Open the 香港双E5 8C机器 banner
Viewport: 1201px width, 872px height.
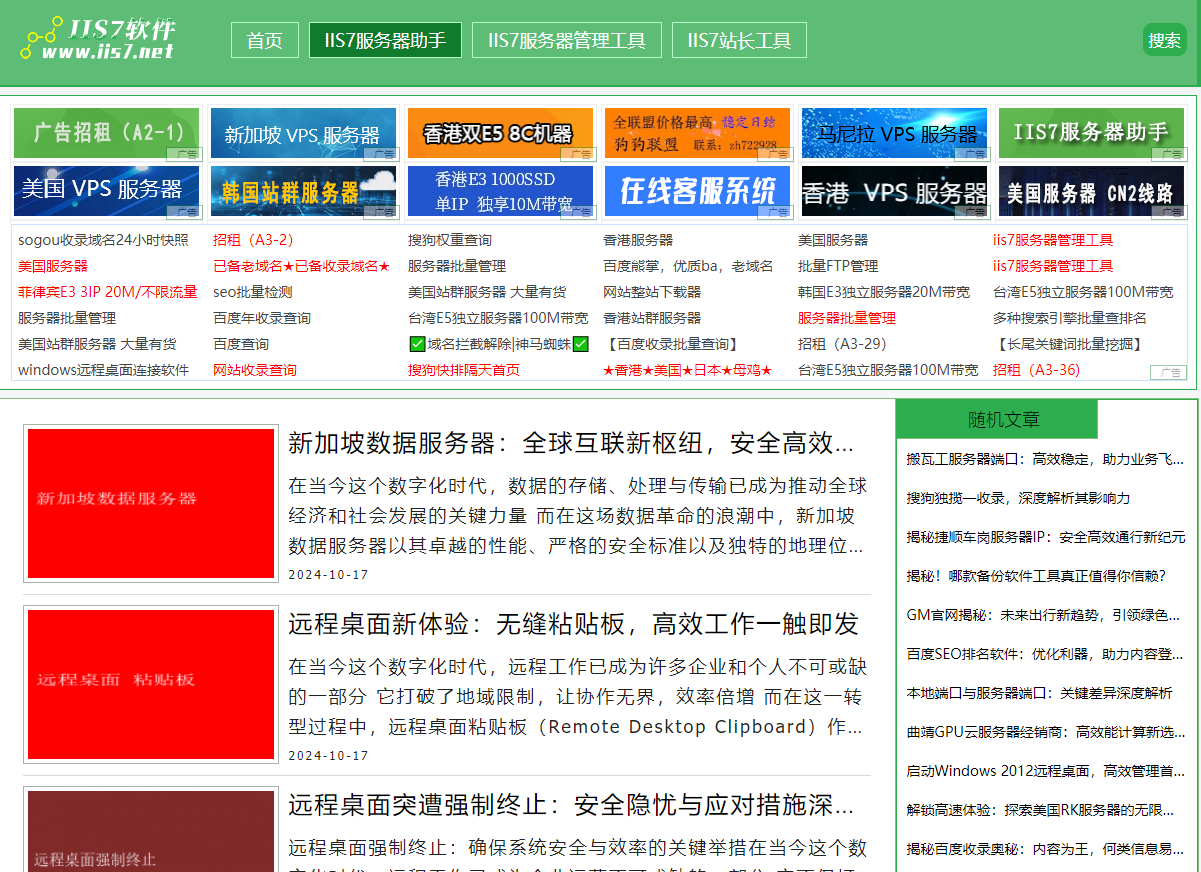(500, 133)
